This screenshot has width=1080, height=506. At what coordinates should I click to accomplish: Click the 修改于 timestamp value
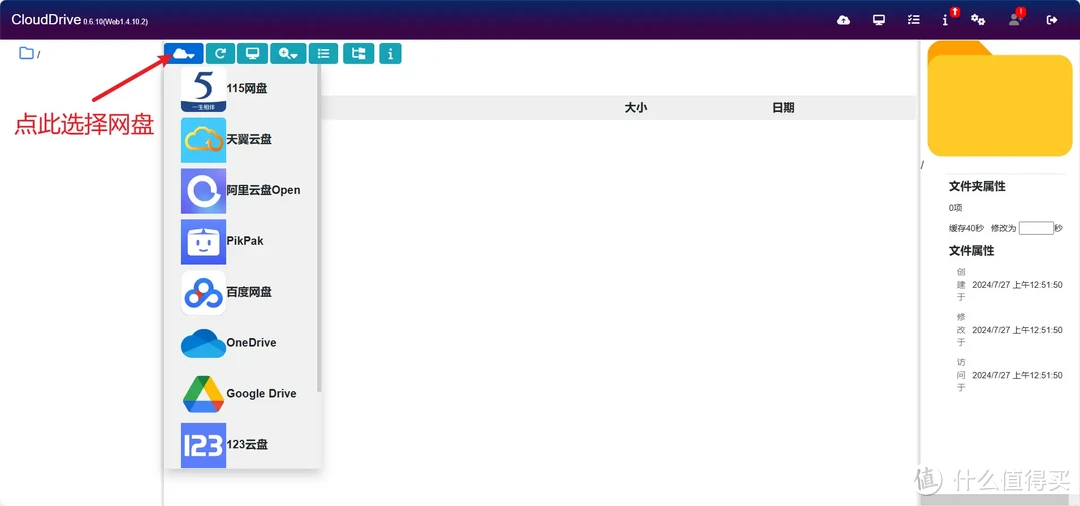tap(1017, 330)
